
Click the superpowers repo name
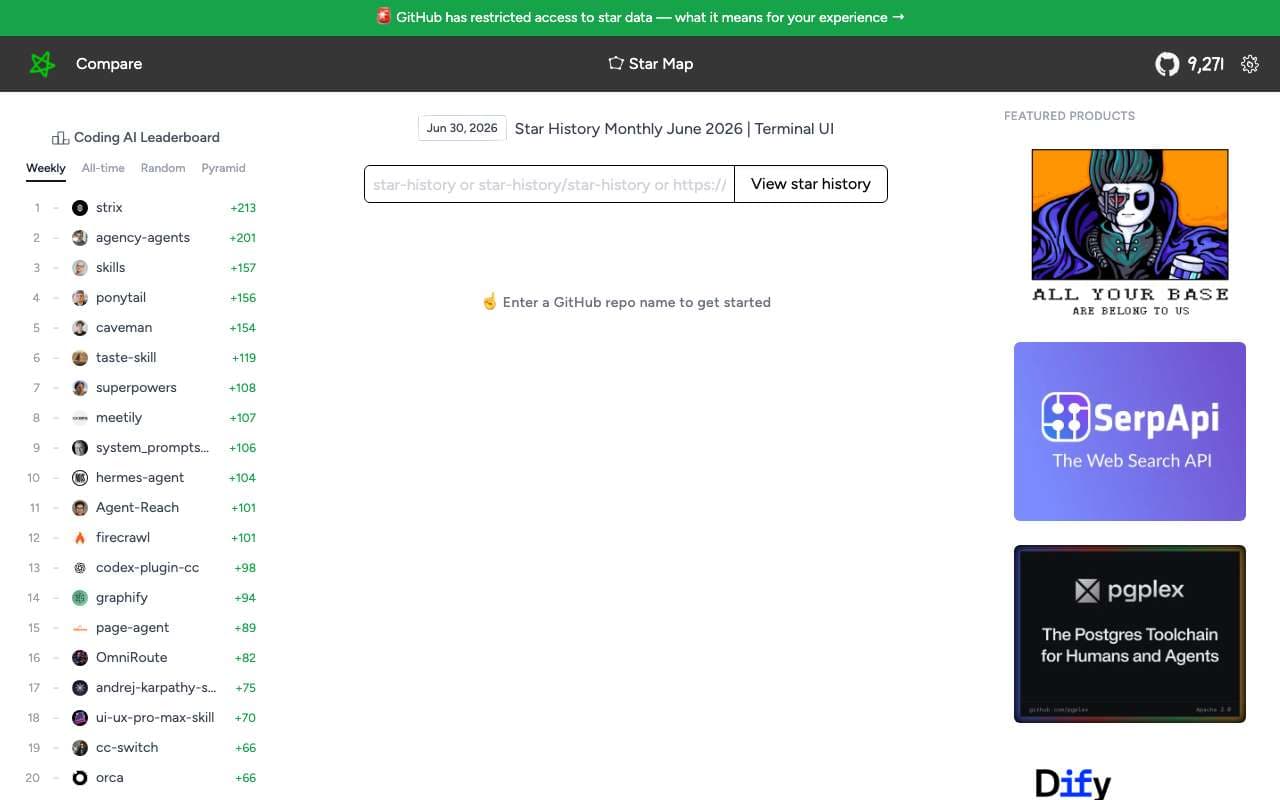click(x=136, y=388)
